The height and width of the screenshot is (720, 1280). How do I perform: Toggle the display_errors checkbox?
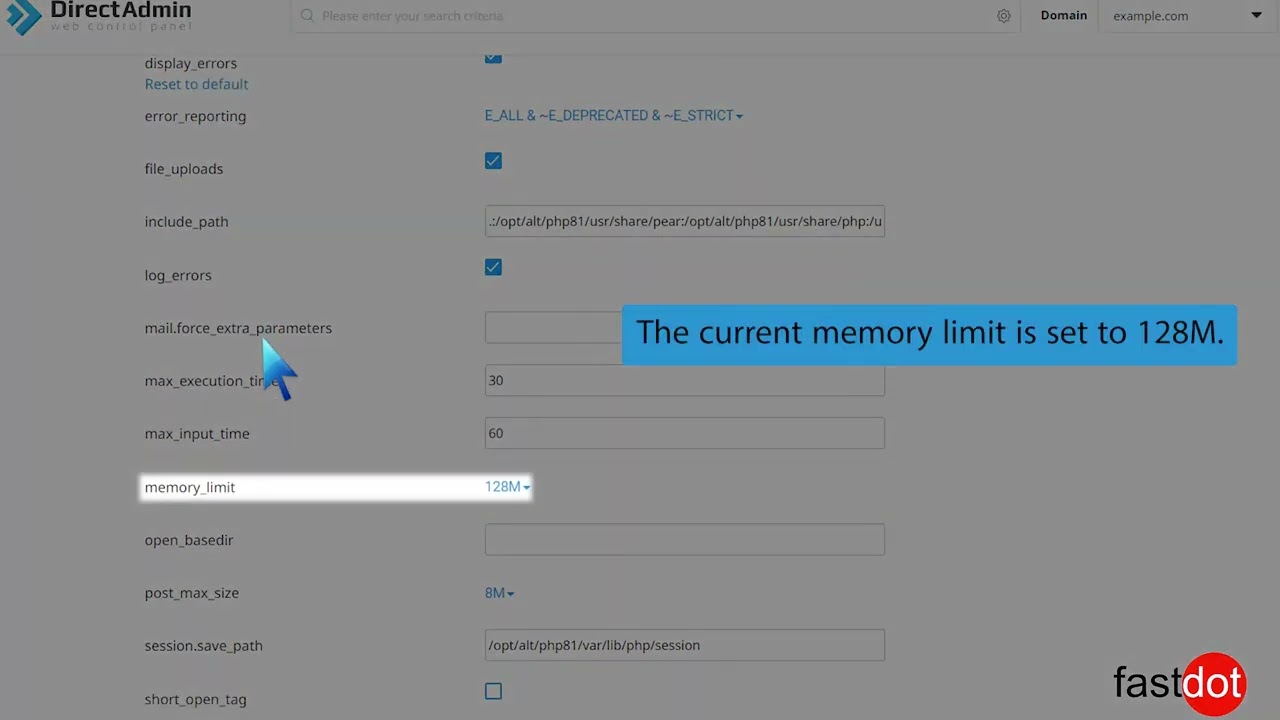[x=493, y=57]
